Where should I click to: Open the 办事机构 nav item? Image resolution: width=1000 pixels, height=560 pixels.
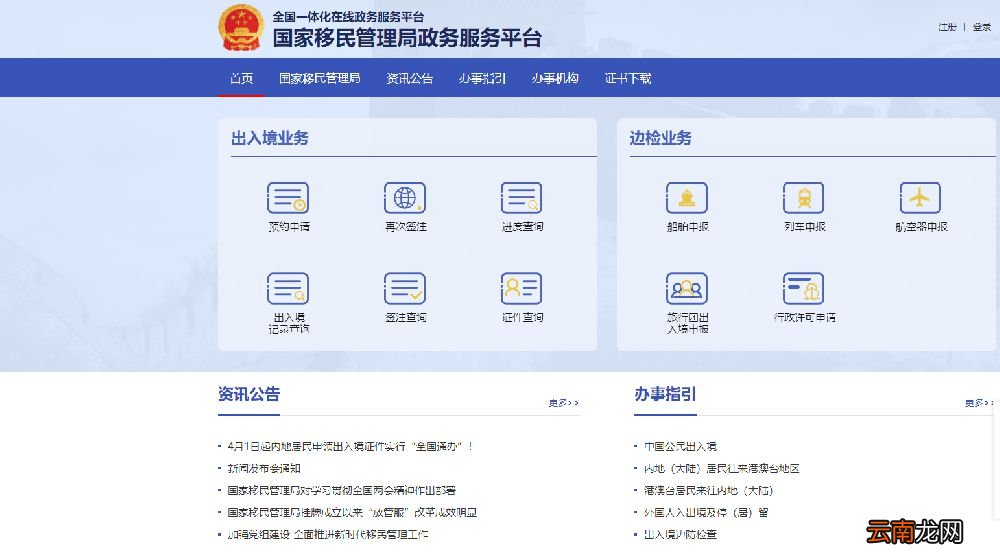(x=555, y=78)
